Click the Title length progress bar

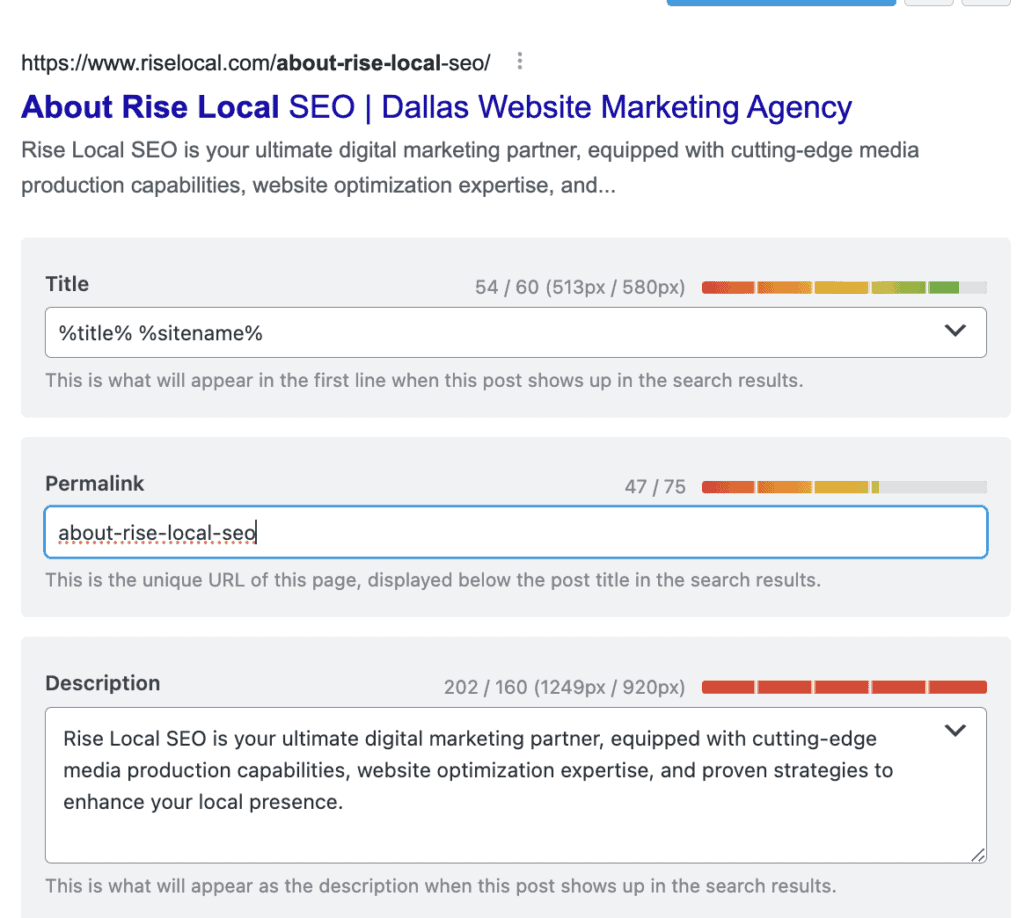tap(843, 288)
